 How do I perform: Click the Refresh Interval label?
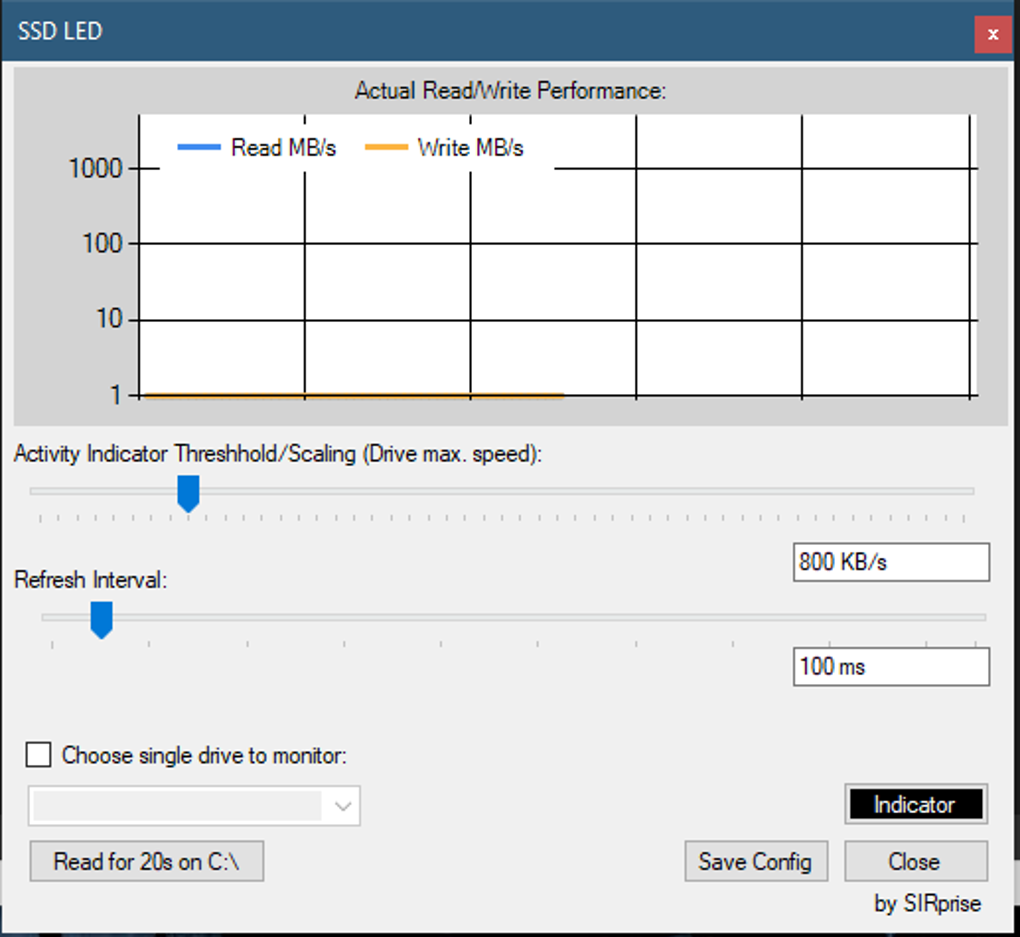tap(90, 579)
